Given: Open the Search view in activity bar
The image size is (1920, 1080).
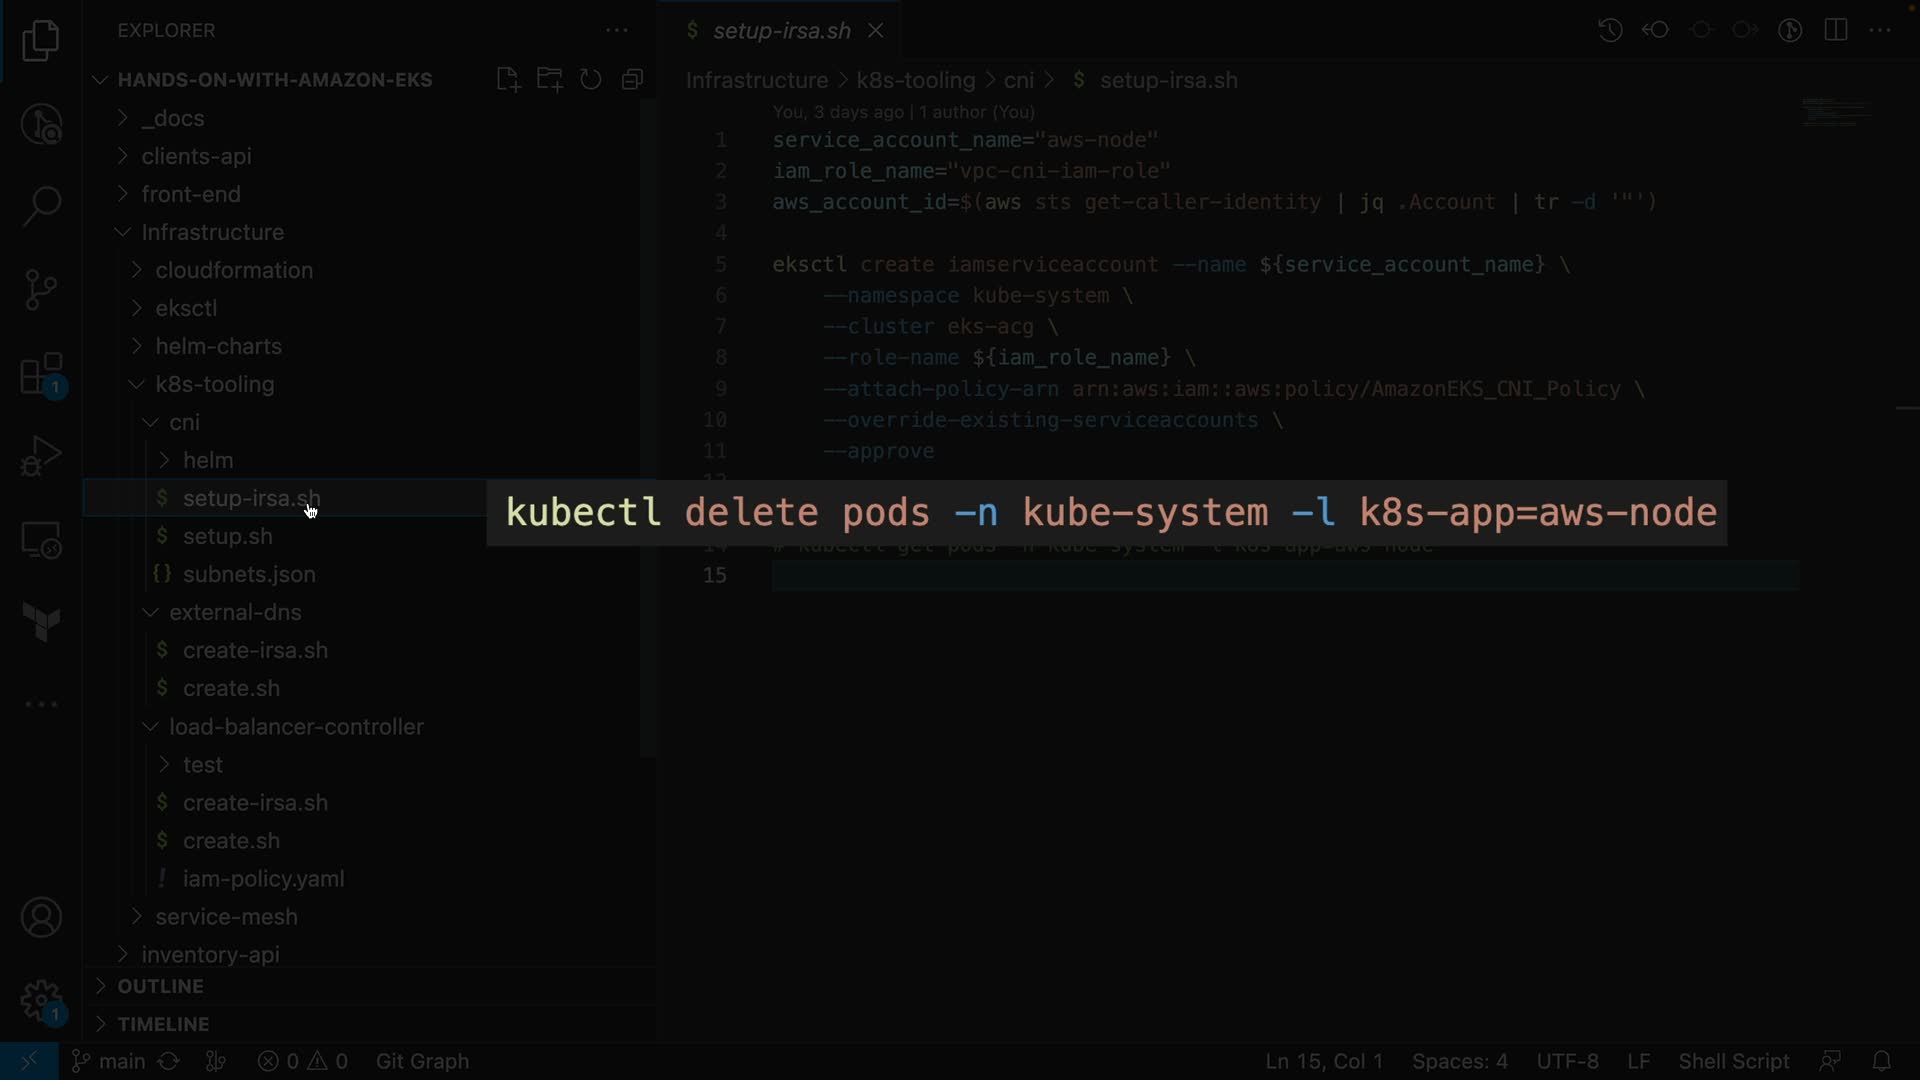Looking at the screenshot, I should tap(41, 207).
